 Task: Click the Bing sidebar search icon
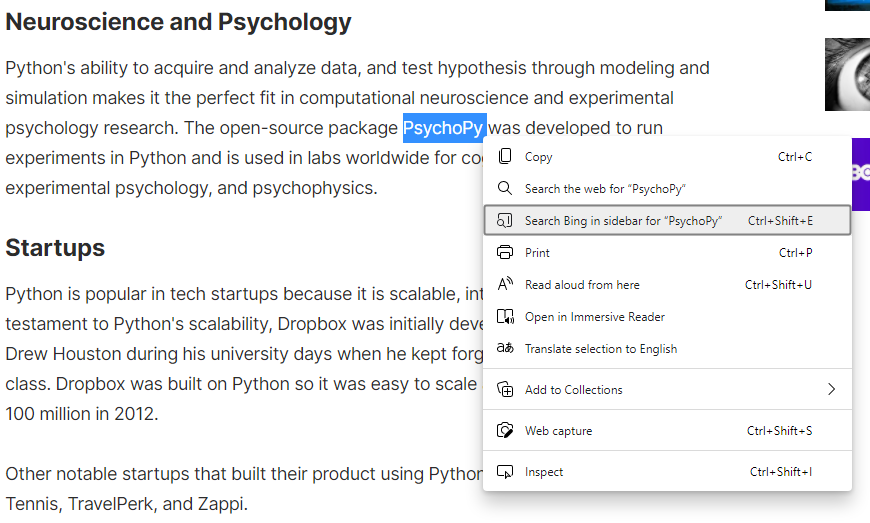point(505,220)
